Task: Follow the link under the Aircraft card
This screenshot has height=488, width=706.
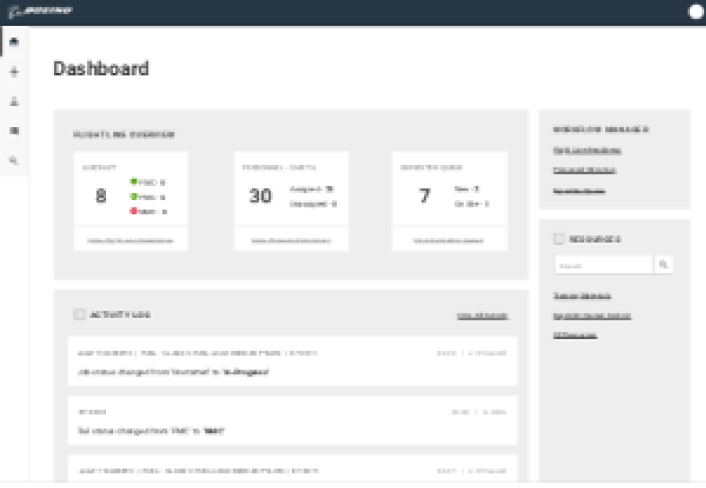Action: point(130,240)
